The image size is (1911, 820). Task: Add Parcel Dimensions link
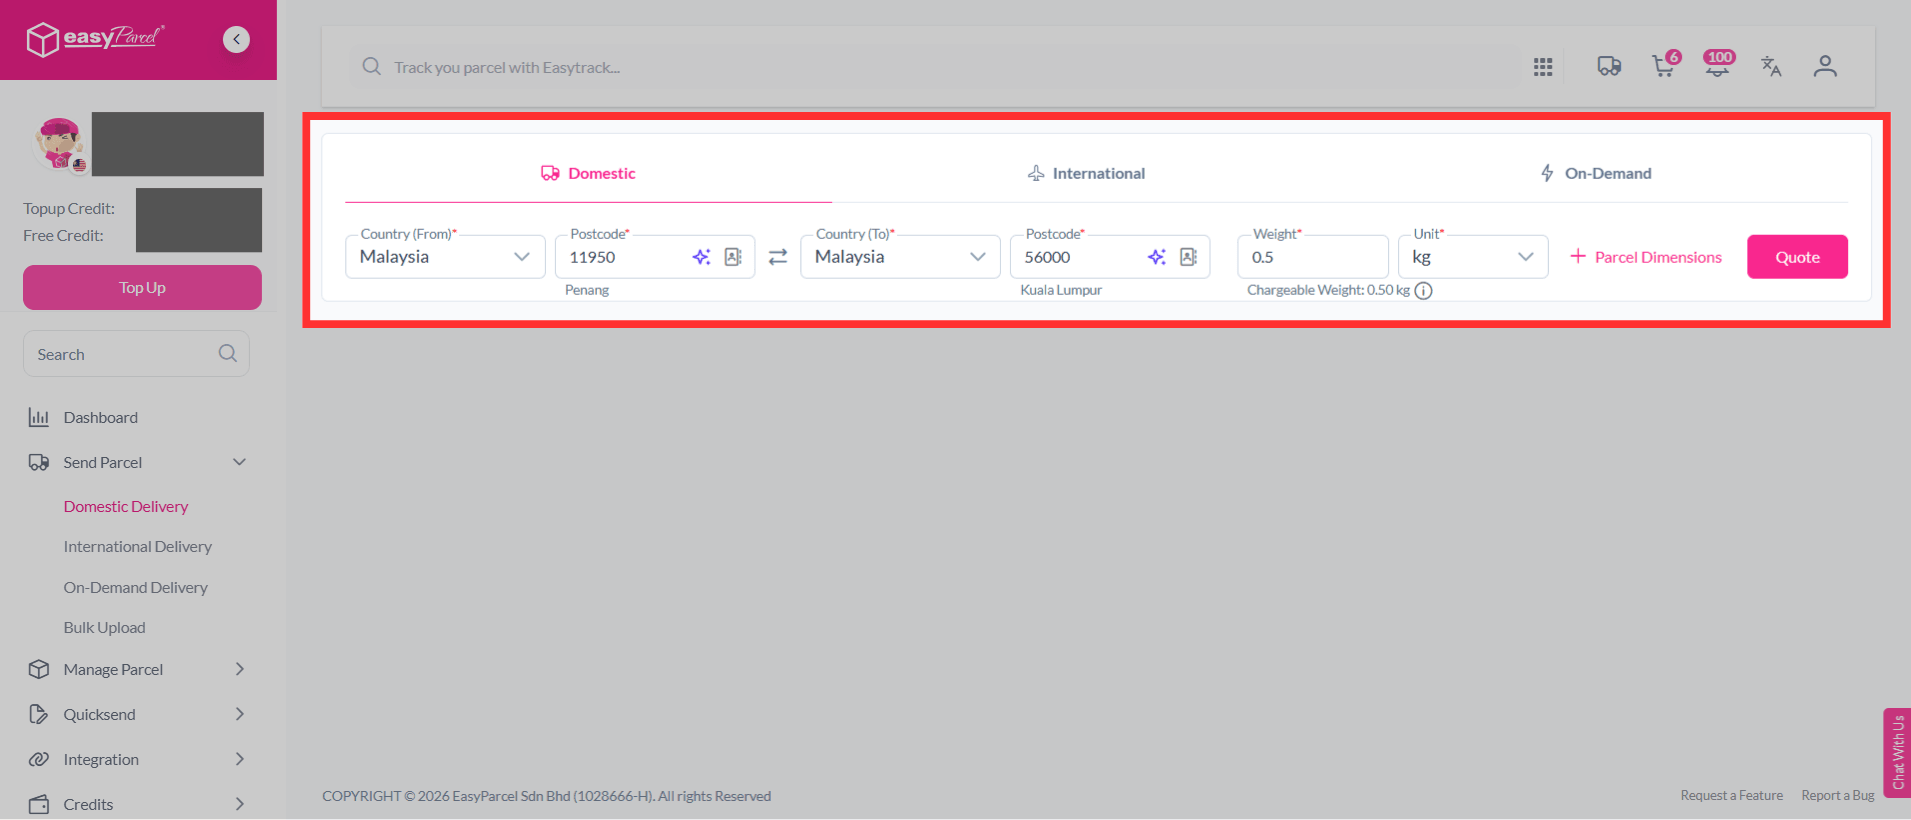[x=1646, y=257]
